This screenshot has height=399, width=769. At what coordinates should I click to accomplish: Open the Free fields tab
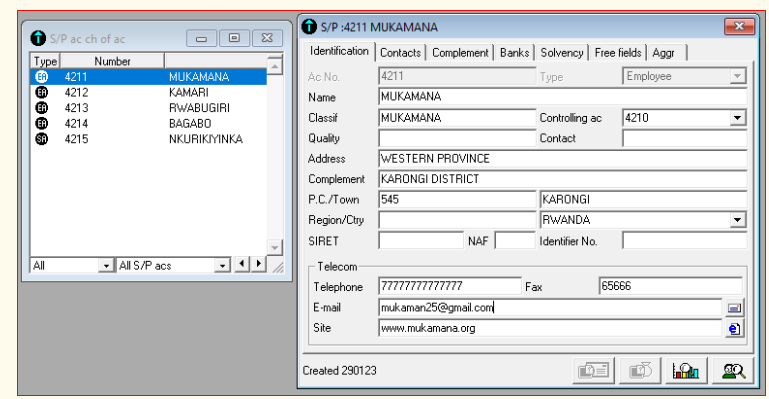tap(618, 53)
